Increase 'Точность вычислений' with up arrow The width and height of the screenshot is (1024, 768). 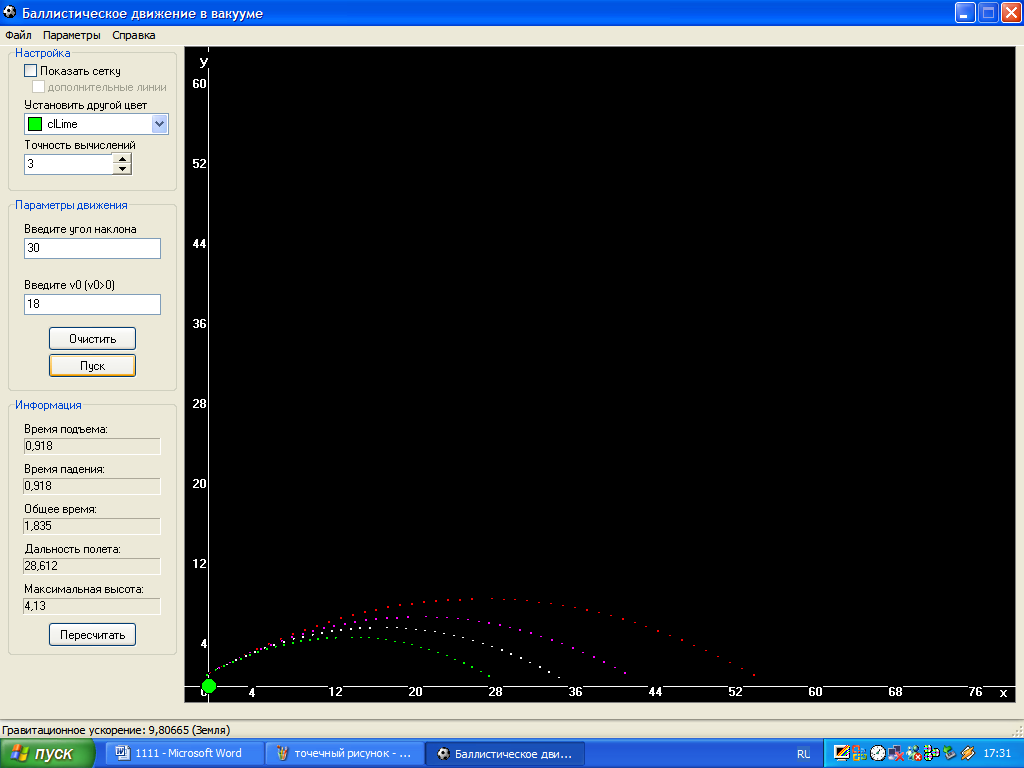pos(122,158)
